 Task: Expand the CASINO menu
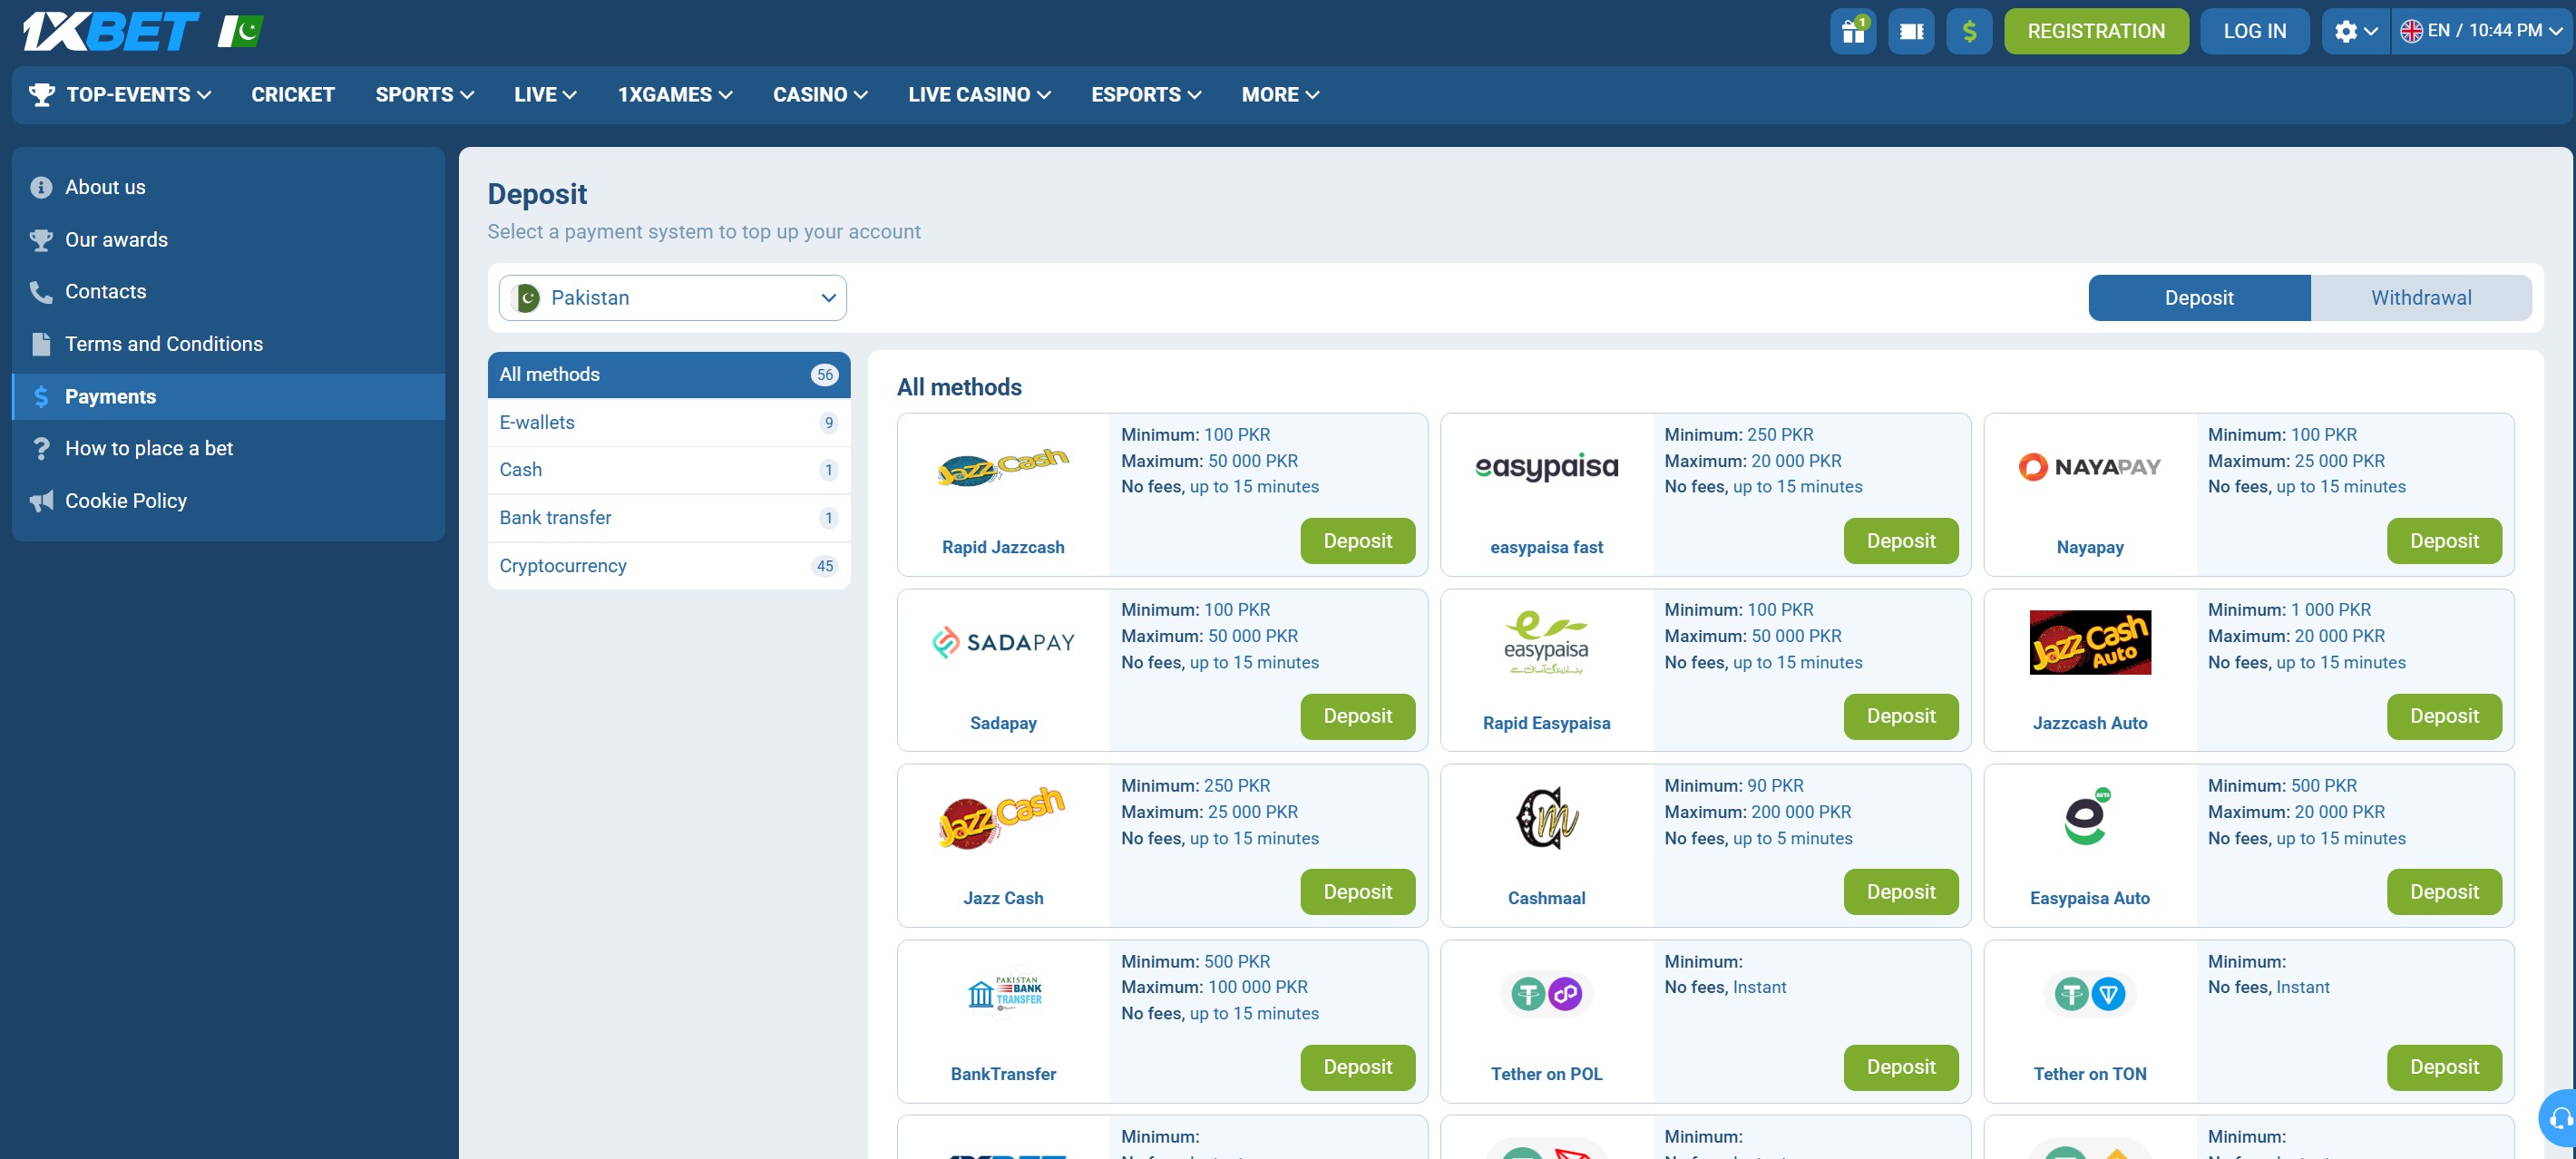(820, 95)
